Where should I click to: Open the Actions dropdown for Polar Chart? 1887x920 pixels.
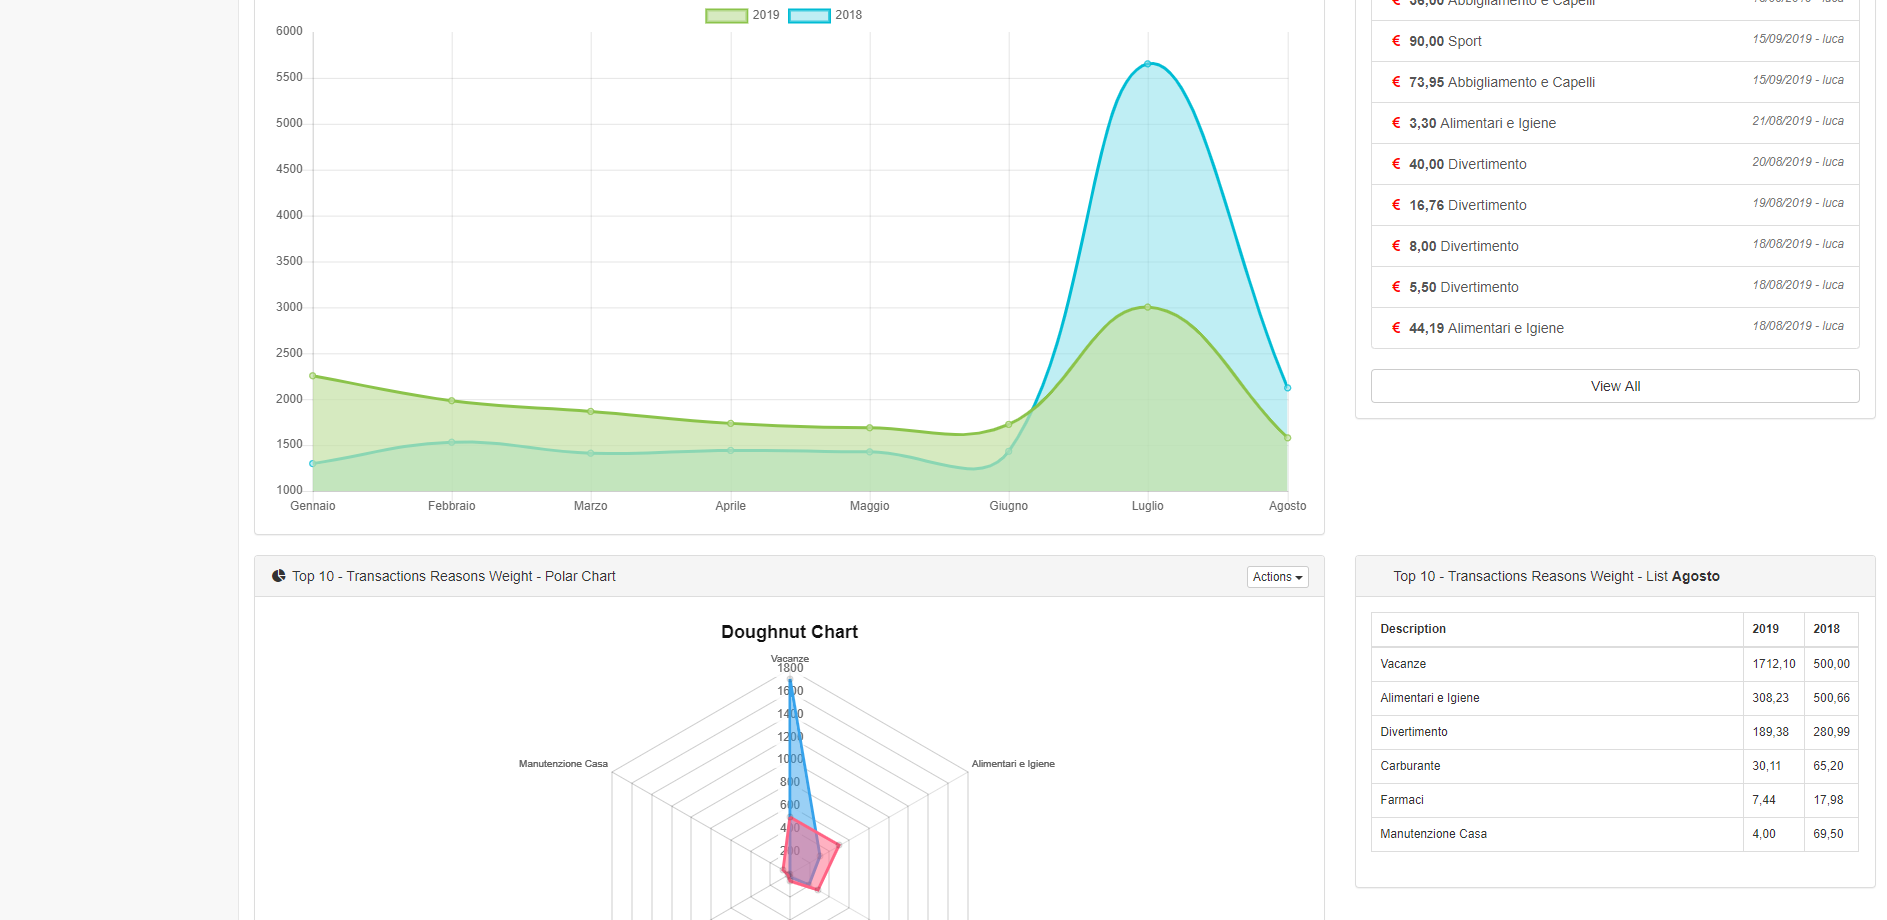pos(1278,577)
